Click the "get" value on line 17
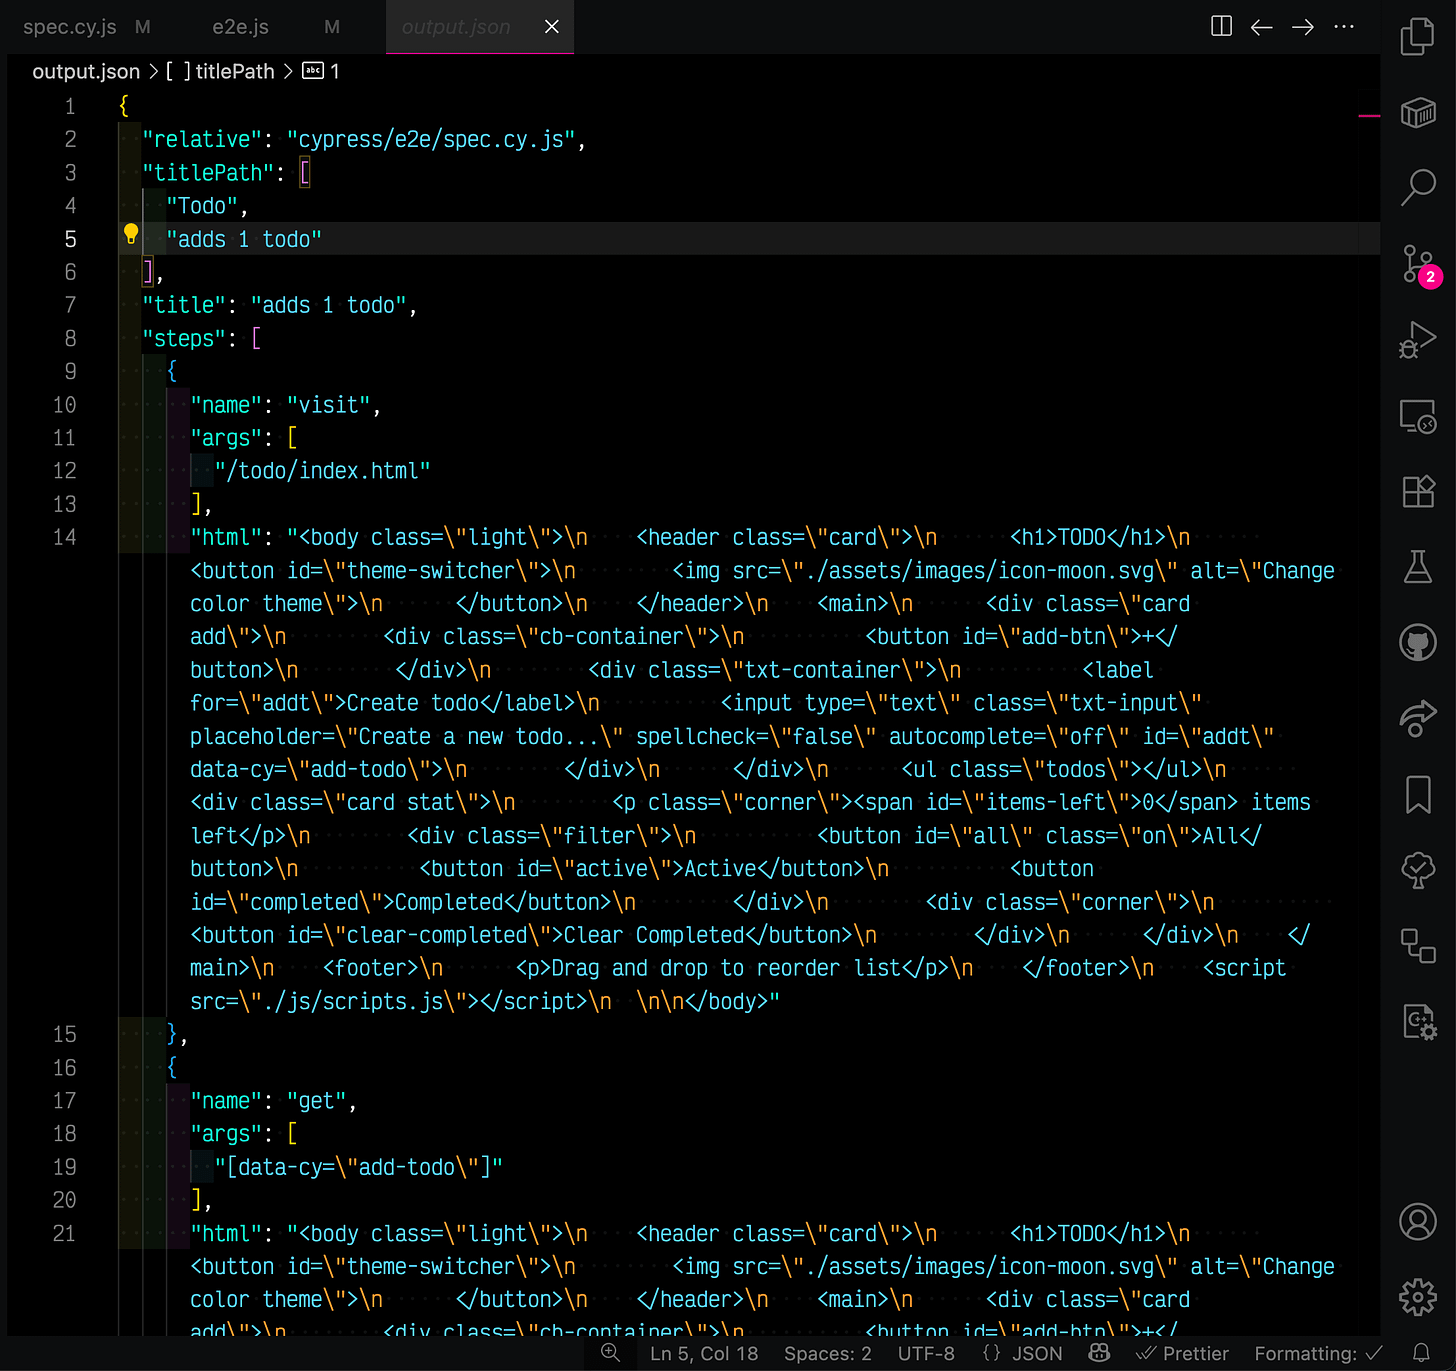The width and height of the screenshot is (1456, 1371). tap(317, 1101)
